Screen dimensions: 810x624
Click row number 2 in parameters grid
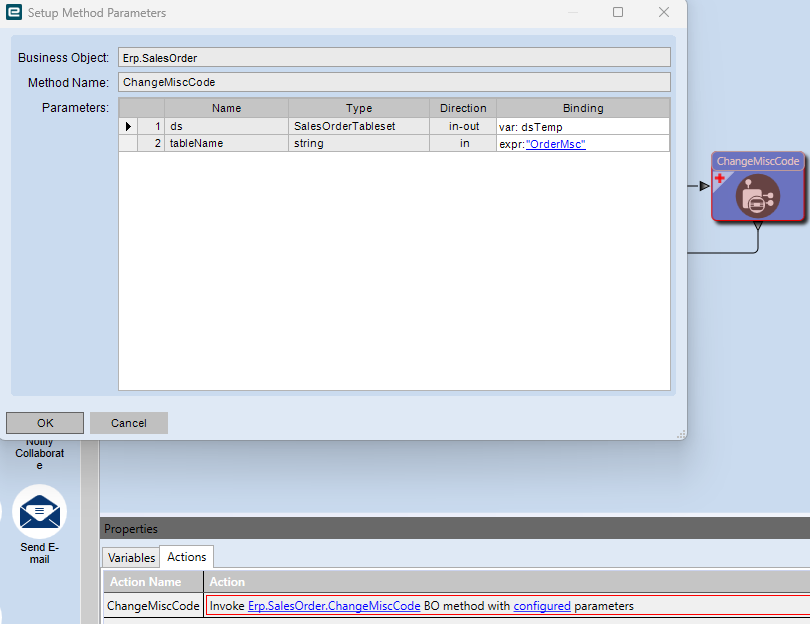pos(151,143)
